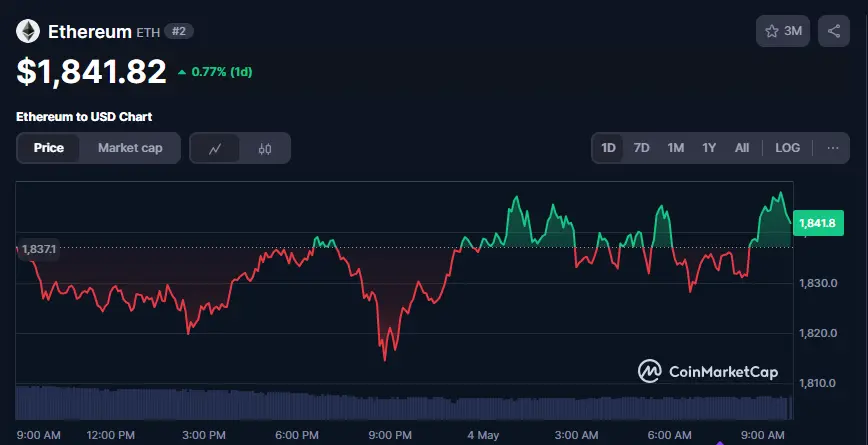868x445 pixels.
Task: Toggle LOG scale on the chart
Action: [787, 148]
